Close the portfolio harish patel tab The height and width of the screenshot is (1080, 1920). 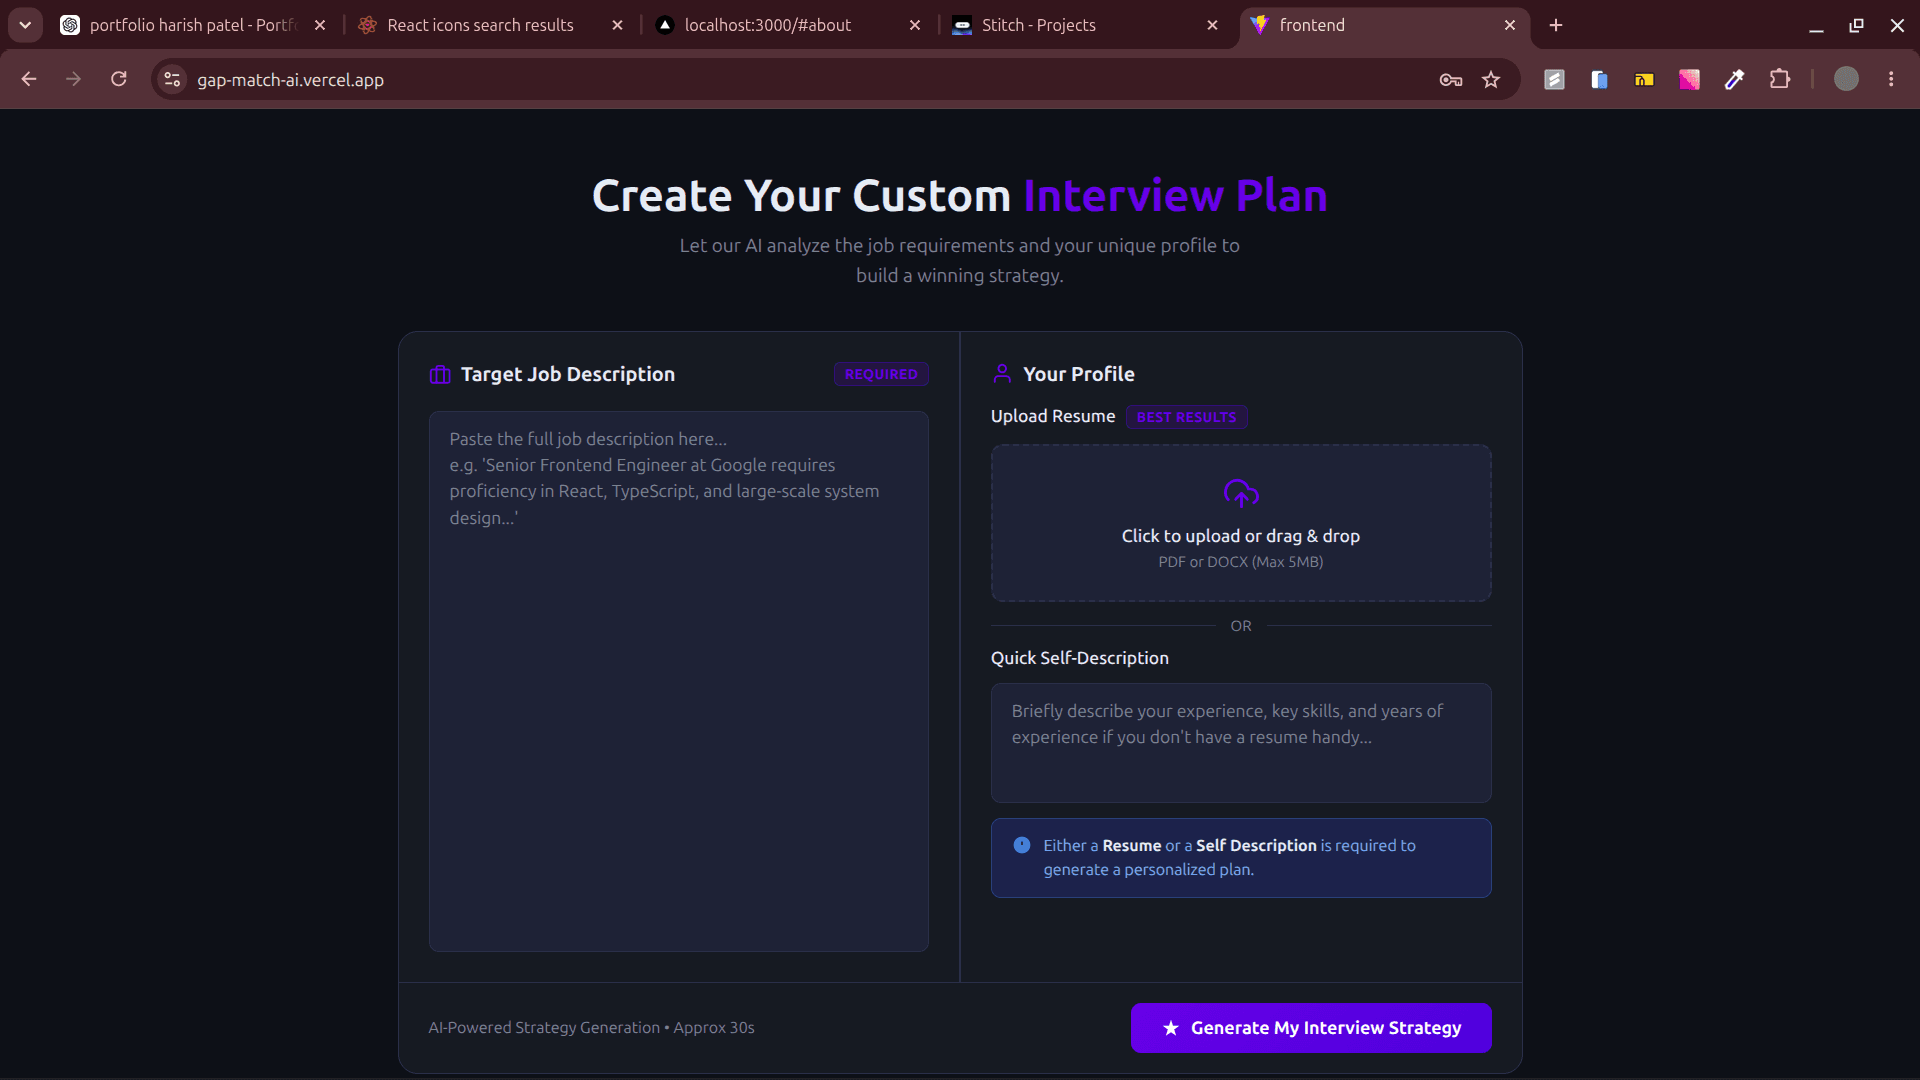tap(320, 25)
